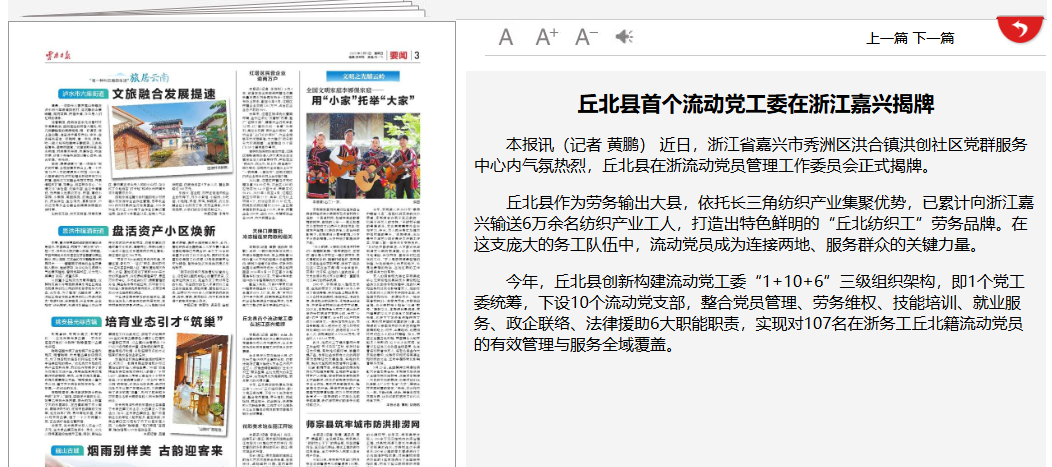The width and height of the screenshot is (1052, 467).
Task: Go to previous article 上一篇
Action: 887,38
